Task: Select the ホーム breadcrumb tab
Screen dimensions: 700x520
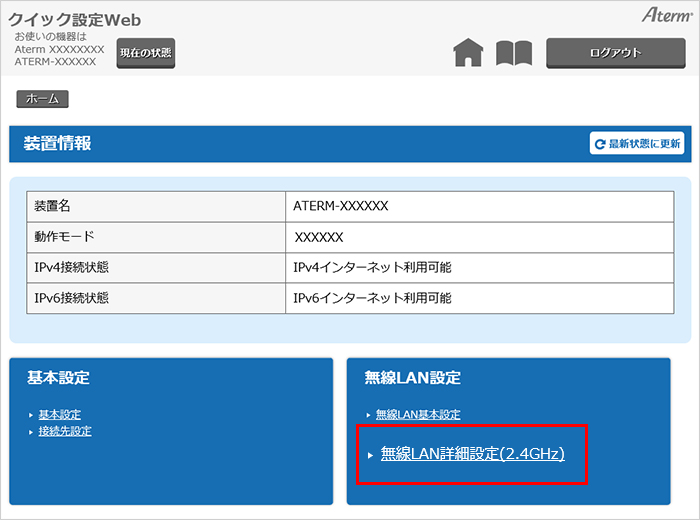Action: pyautogui.click(x=42, y=99)
